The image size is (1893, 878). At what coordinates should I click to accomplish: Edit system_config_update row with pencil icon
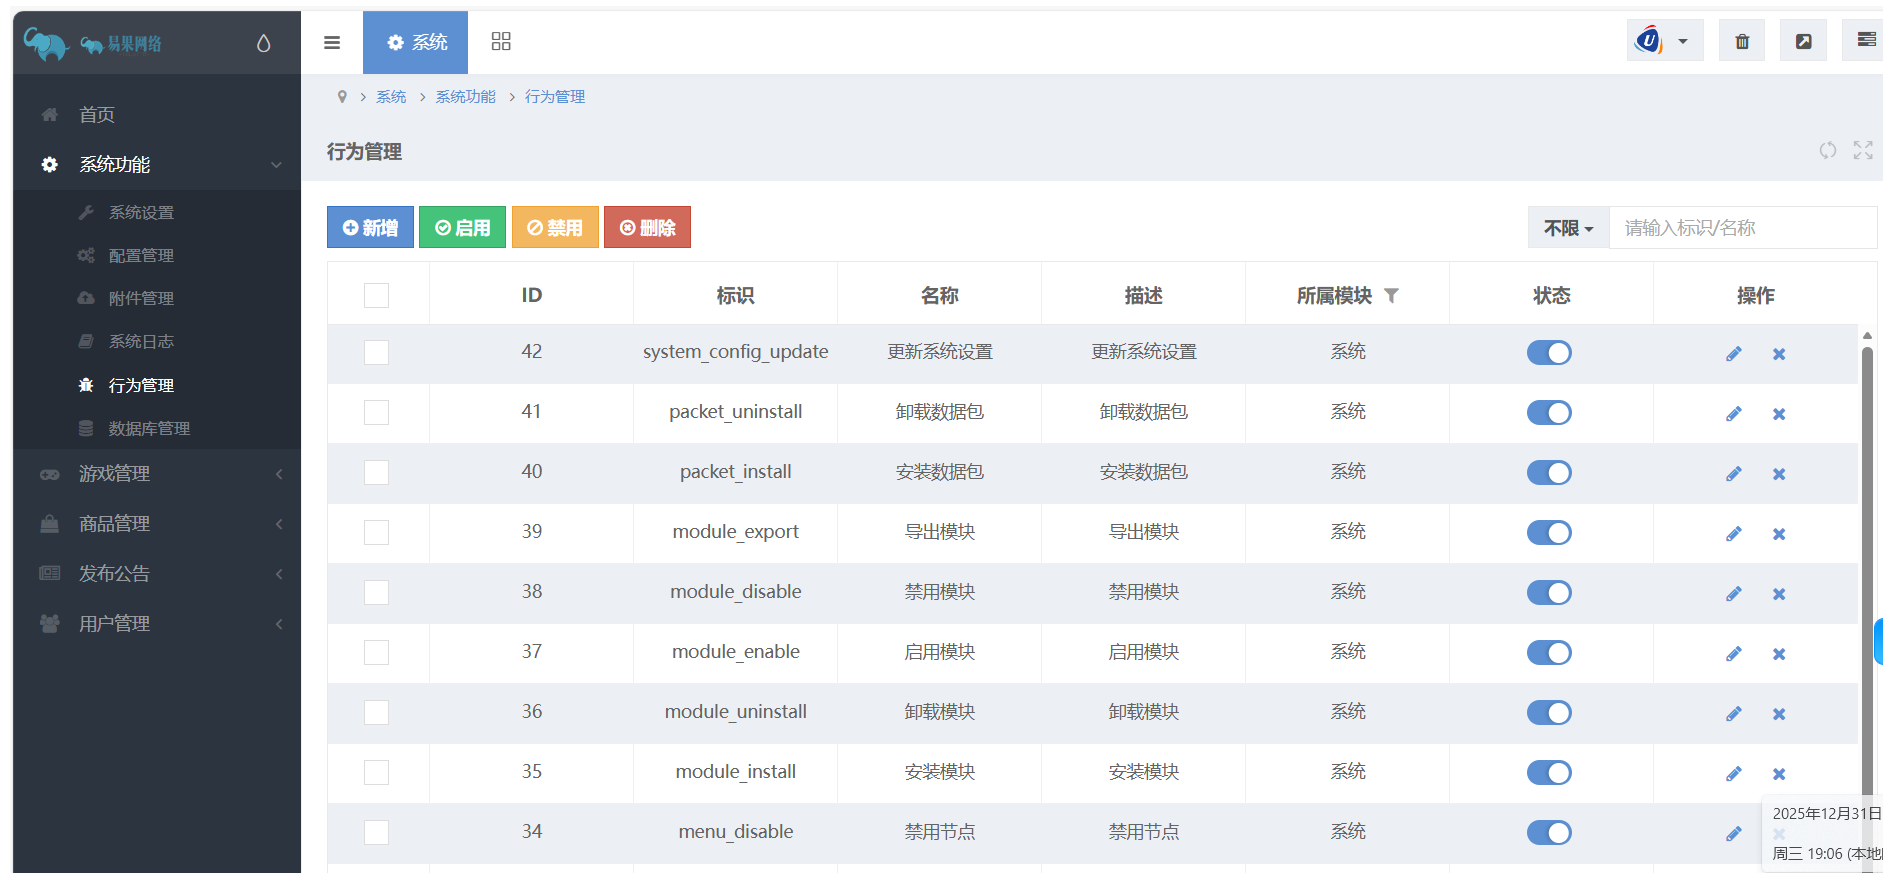1733,353
